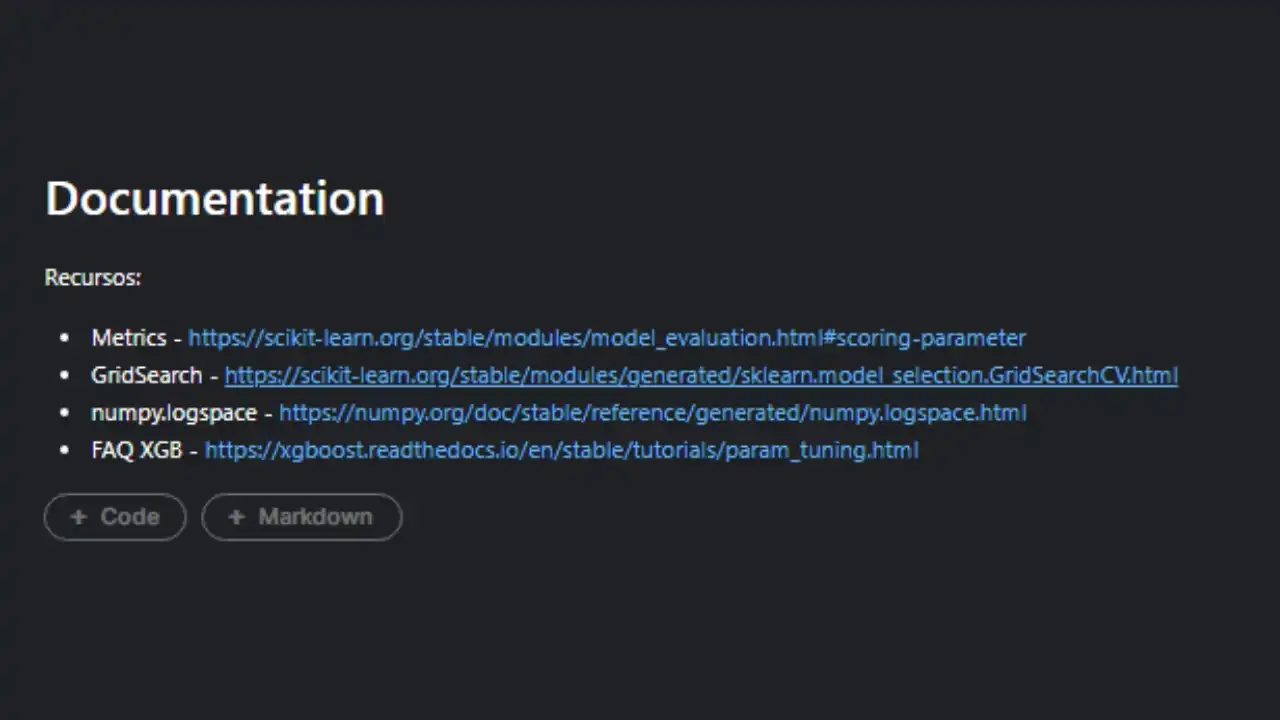
Task: Select the 'numpy.logspace' label text
Action: (173, 413)
